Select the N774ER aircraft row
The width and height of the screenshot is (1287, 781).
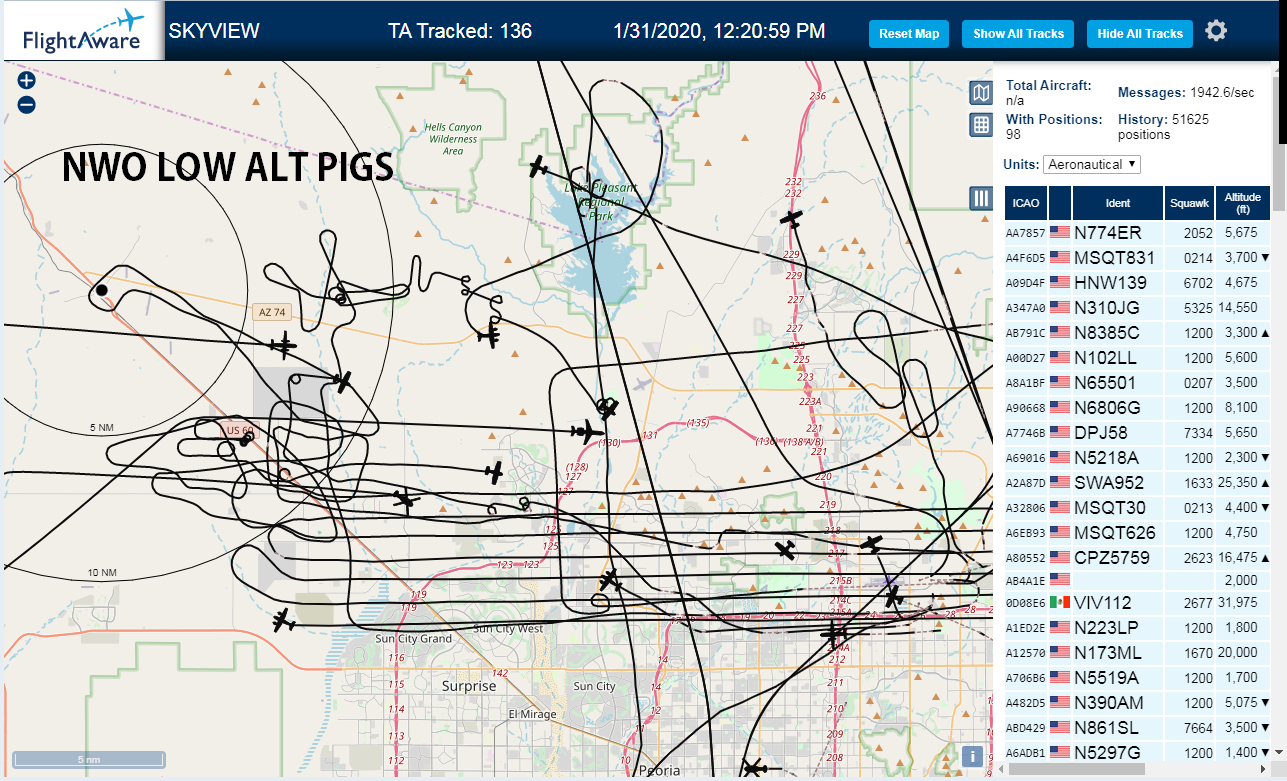(1138, 233)
